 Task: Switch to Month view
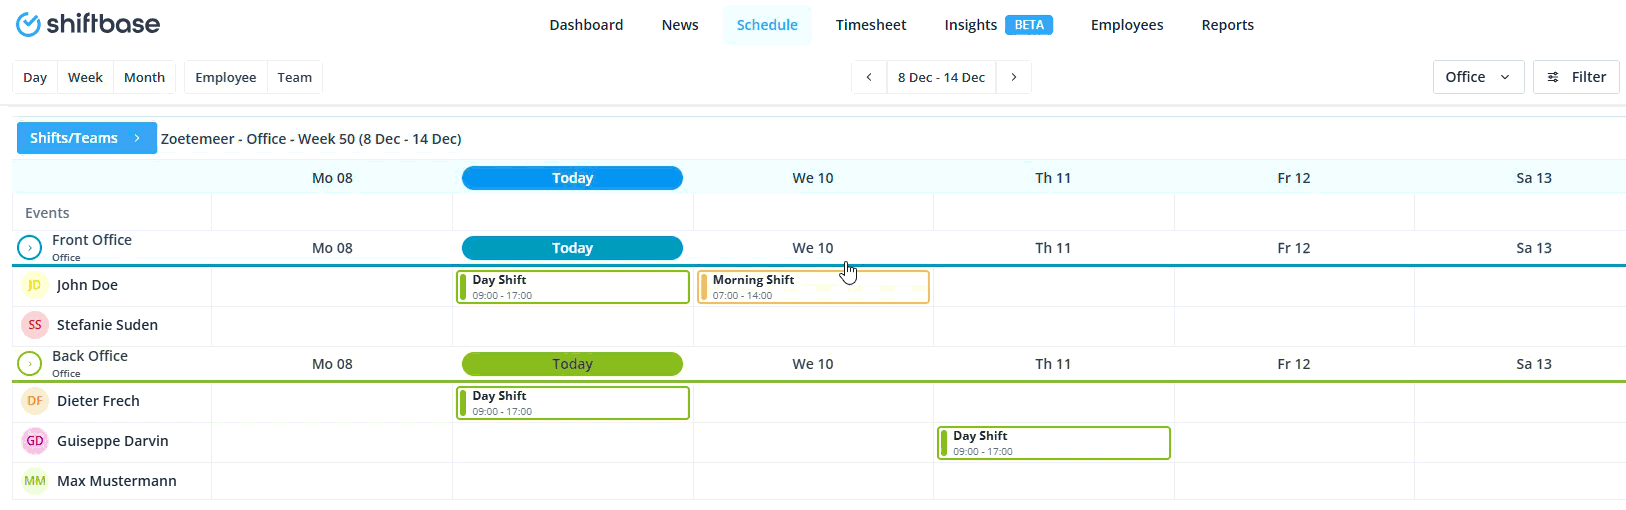pos(144,77)
